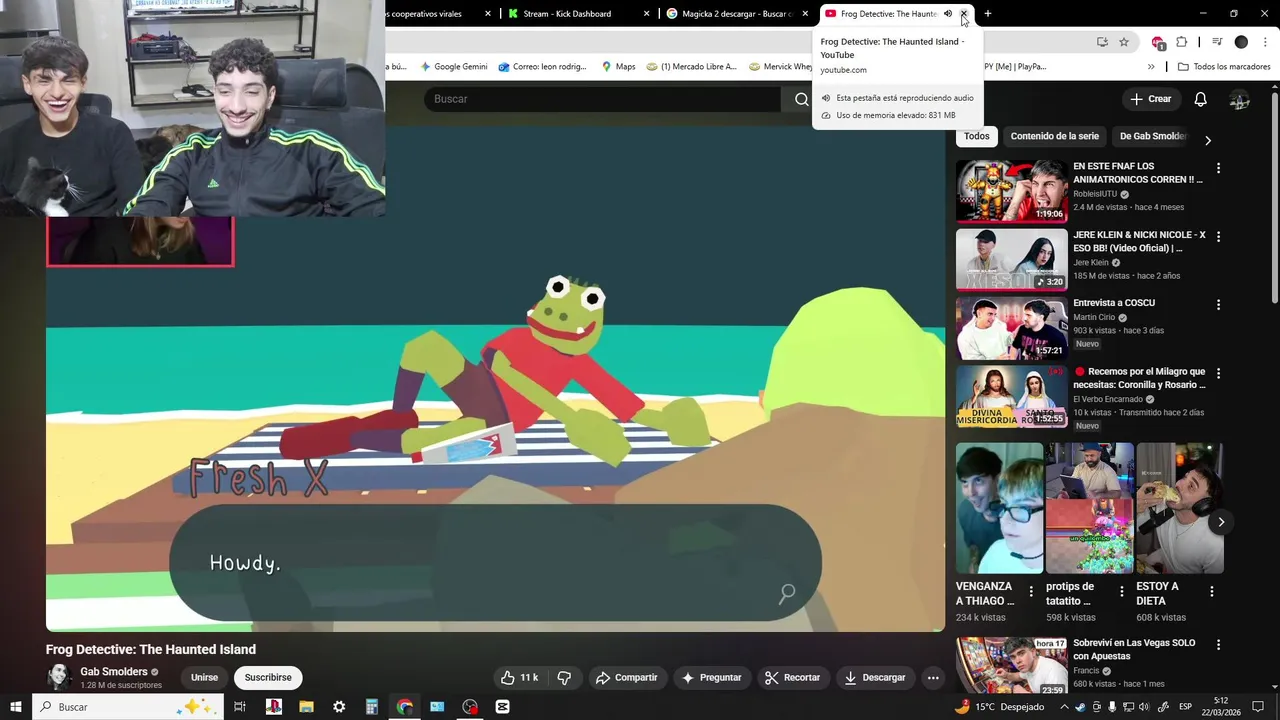Viewport: 1280px width, 720px height.
Task: Open options for protips de tatatito short
Action: 1121,592
